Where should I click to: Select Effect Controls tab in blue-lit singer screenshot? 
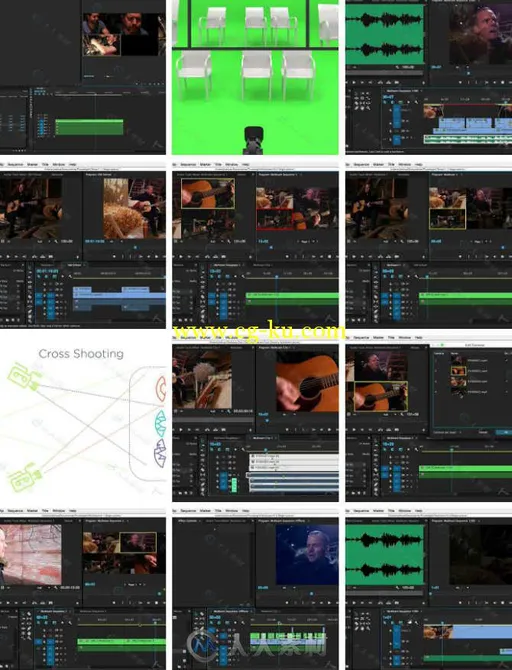tap(187, 521)
